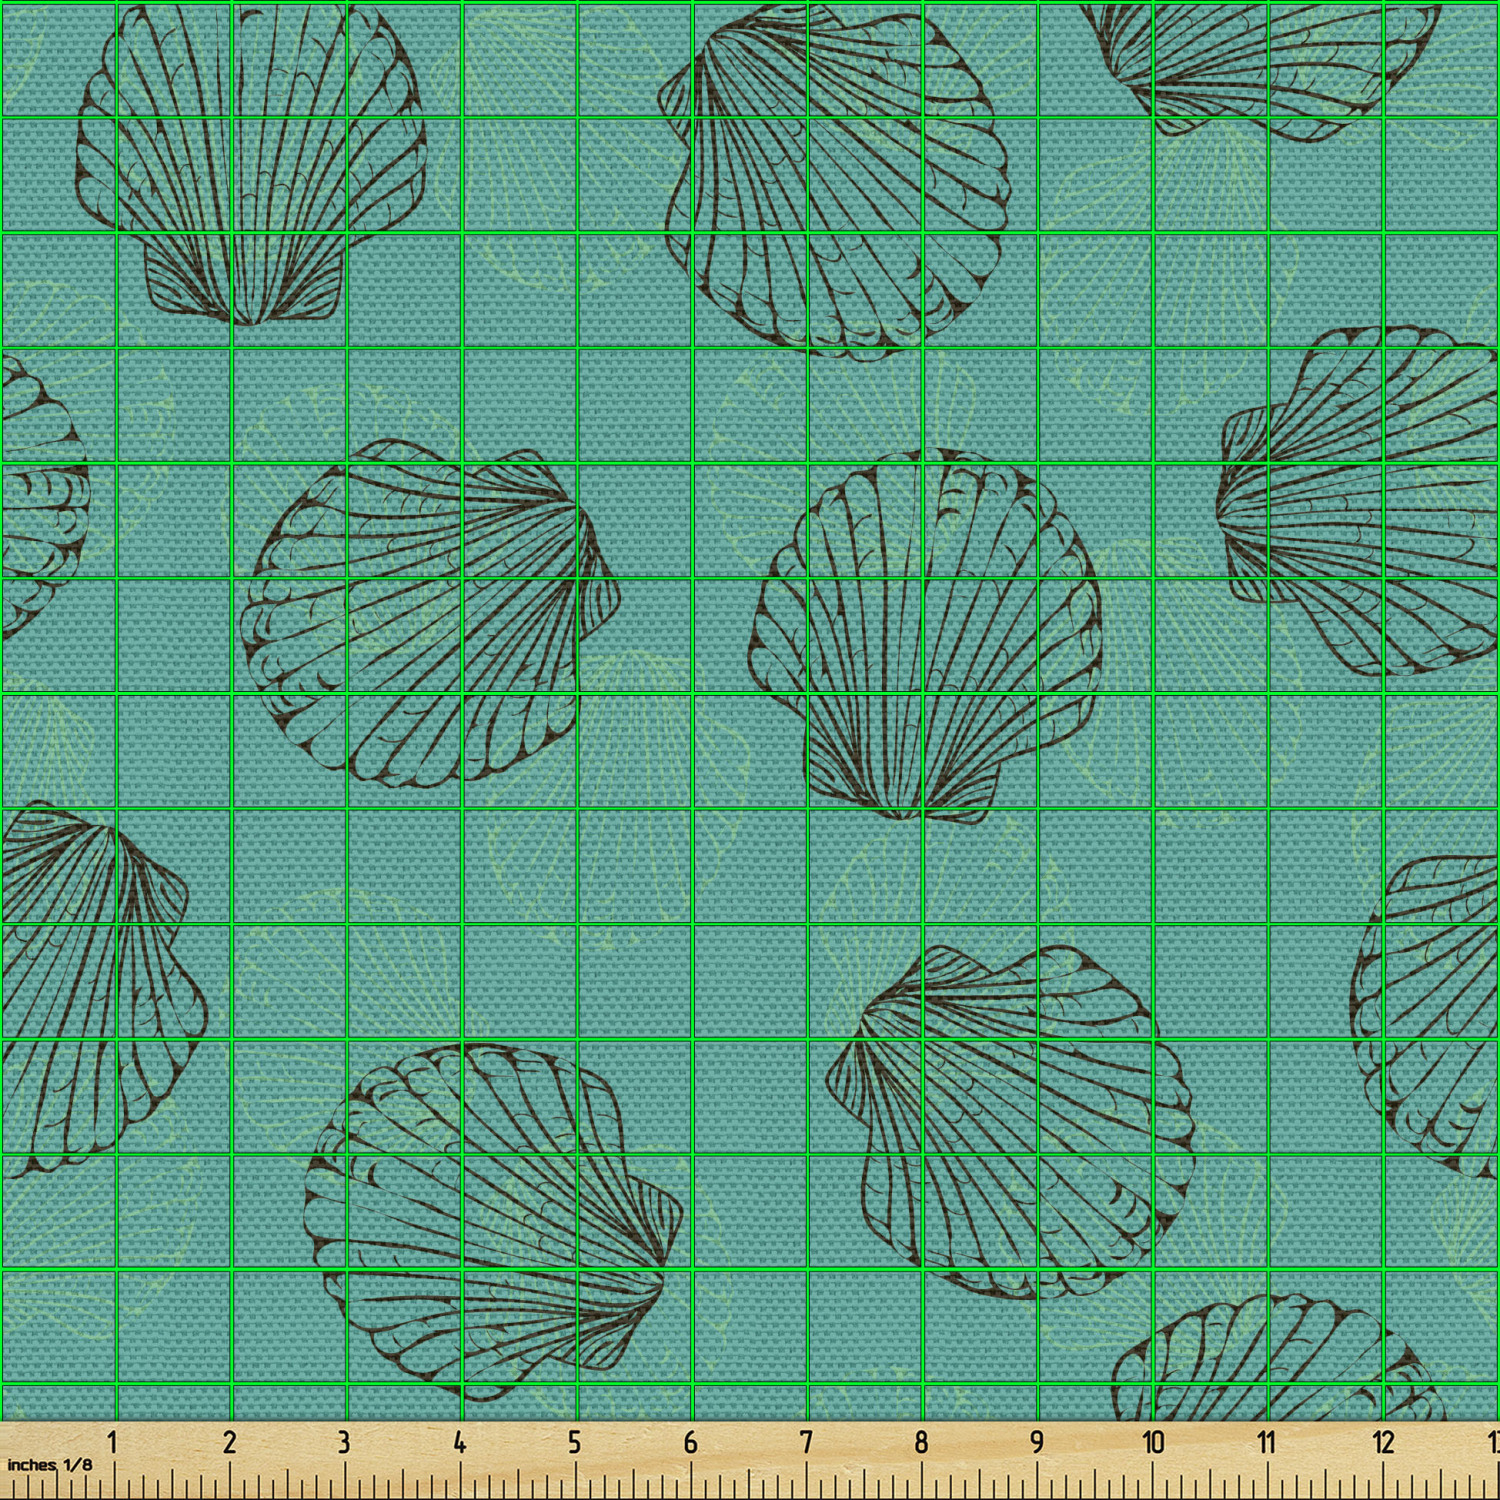Click the number 7 on the ruler

click(x=806, y=1442)
